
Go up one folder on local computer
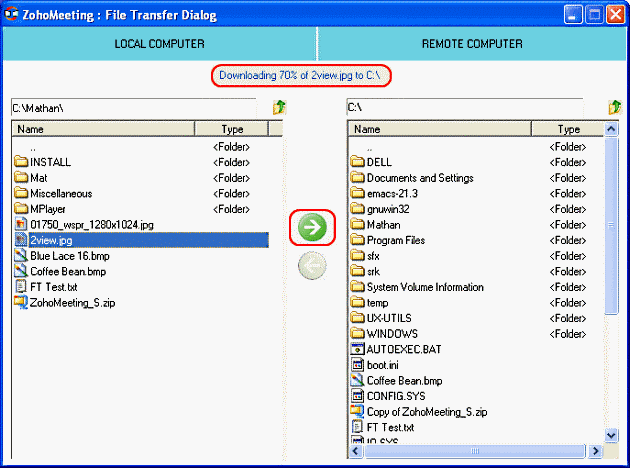click(x=279, y=107)
